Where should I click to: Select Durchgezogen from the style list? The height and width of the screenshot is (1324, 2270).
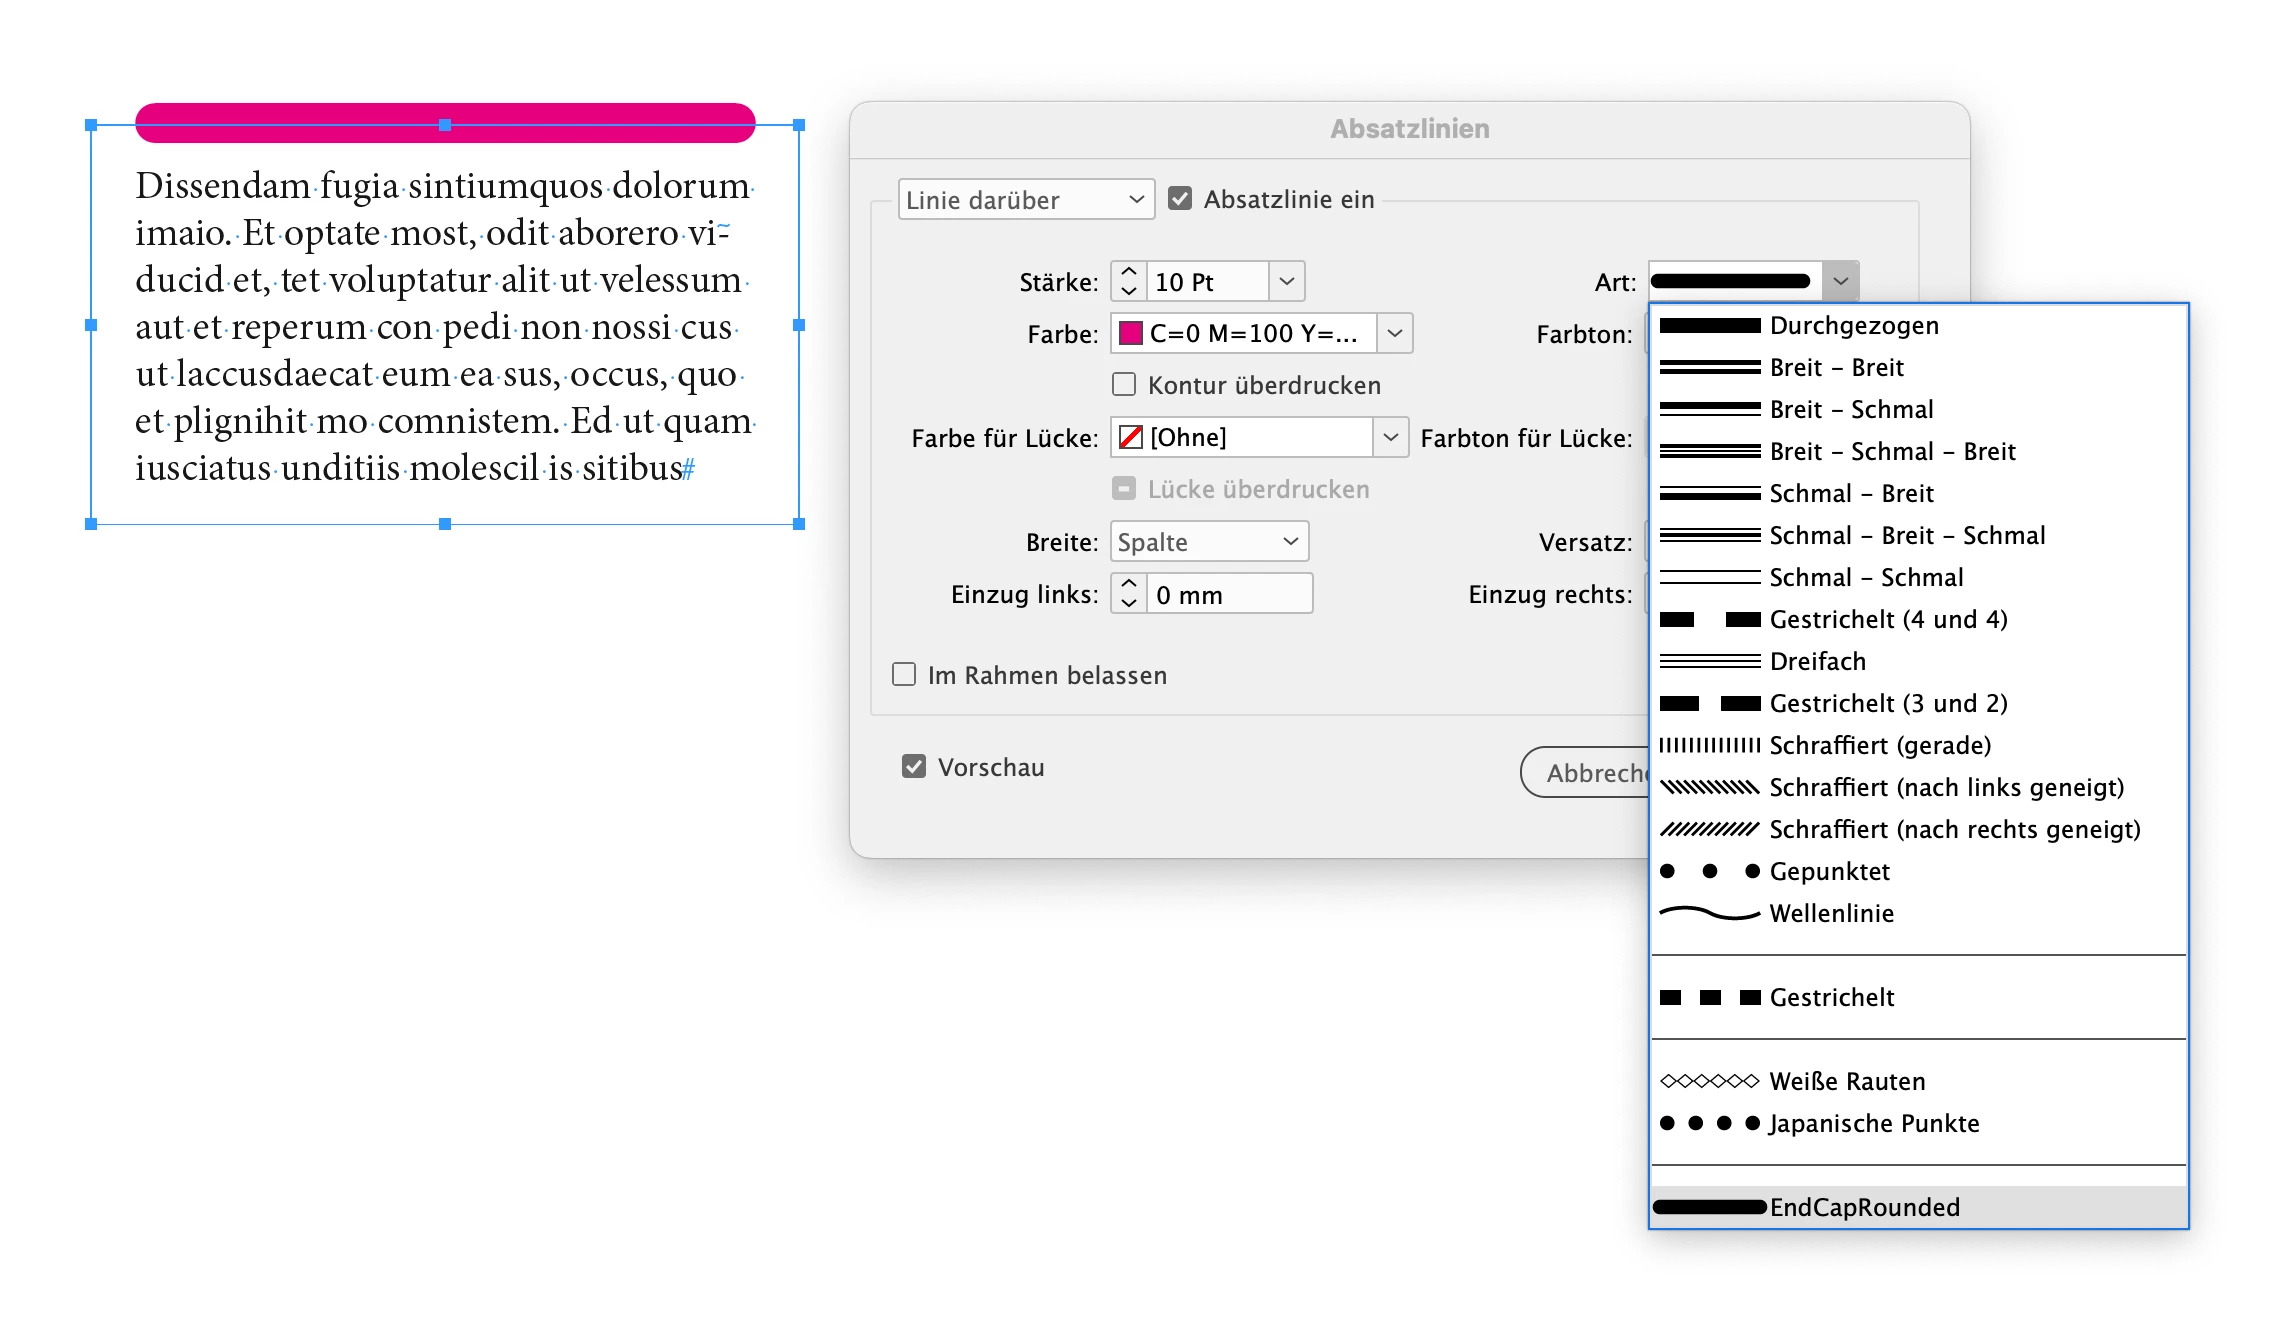click(x=1853, y=325)
